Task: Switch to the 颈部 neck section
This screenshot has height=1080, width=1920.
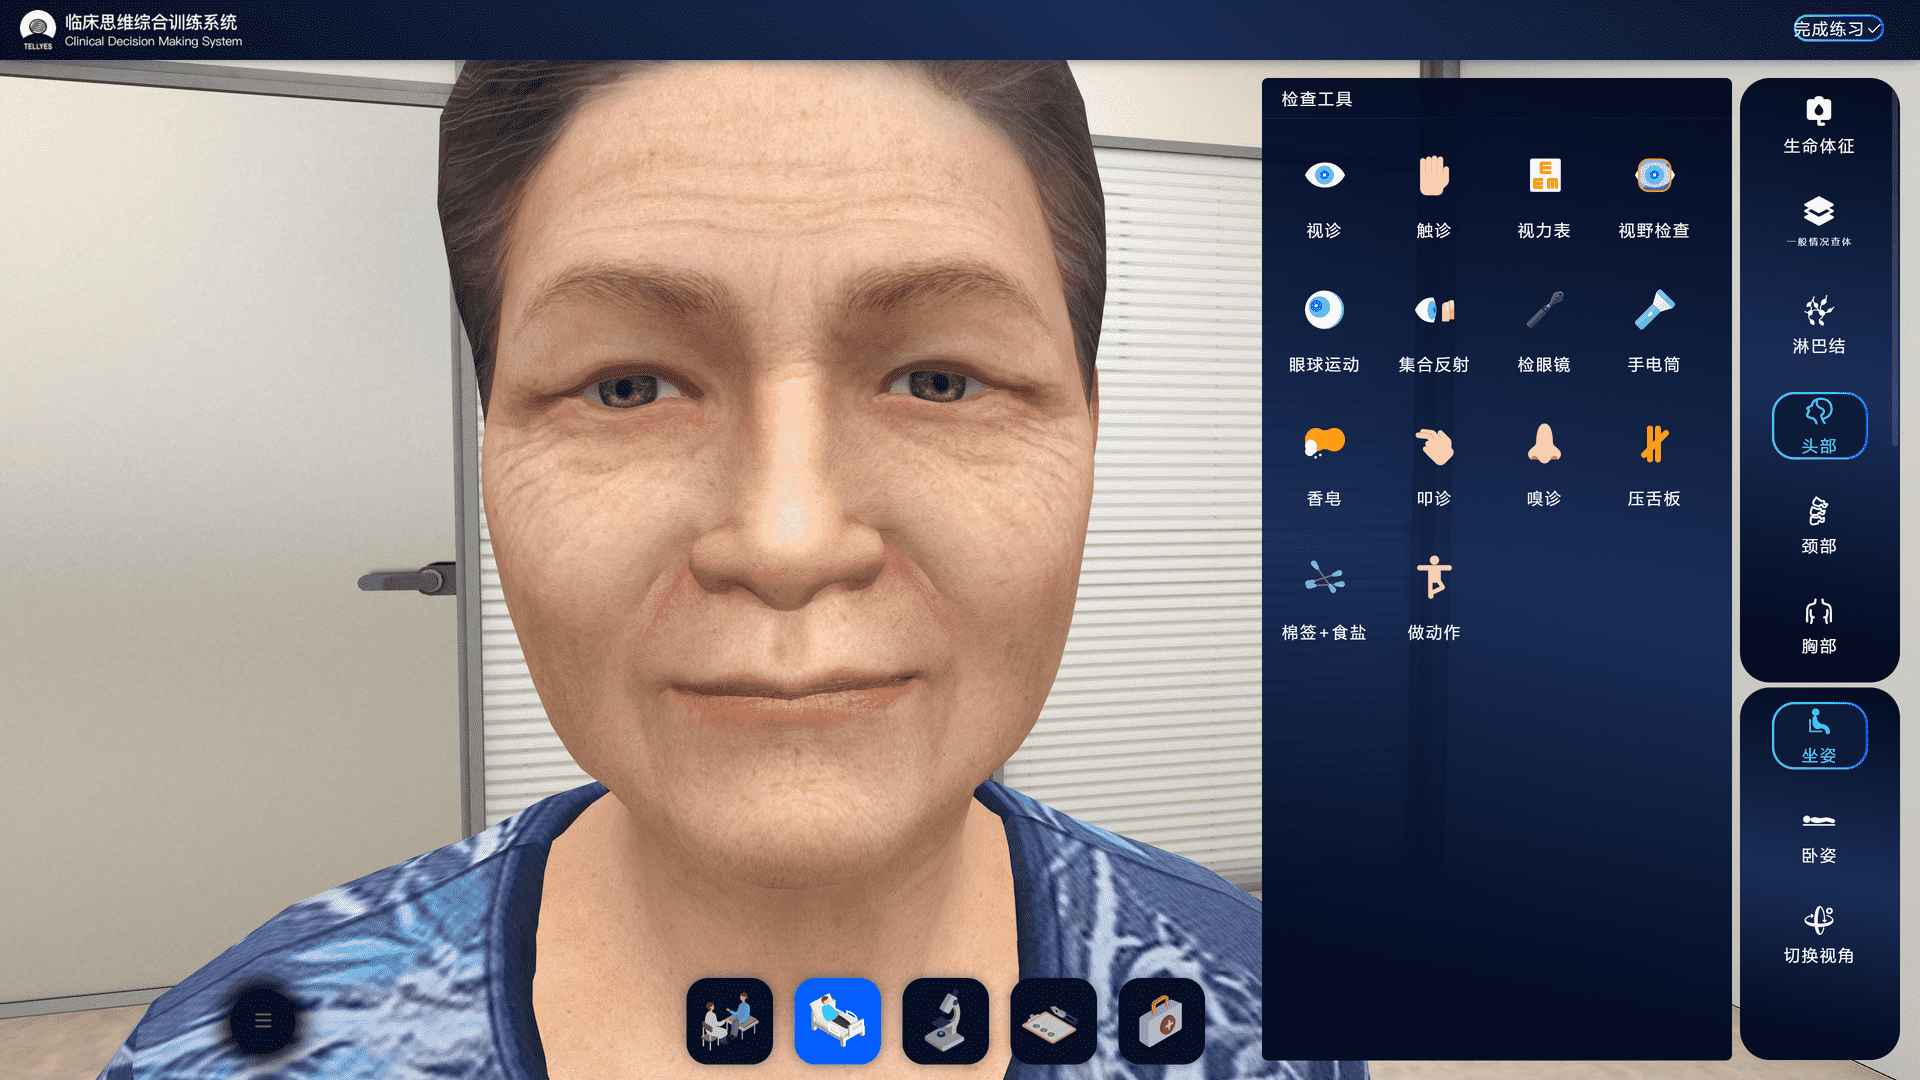Action: point(1818,526)
